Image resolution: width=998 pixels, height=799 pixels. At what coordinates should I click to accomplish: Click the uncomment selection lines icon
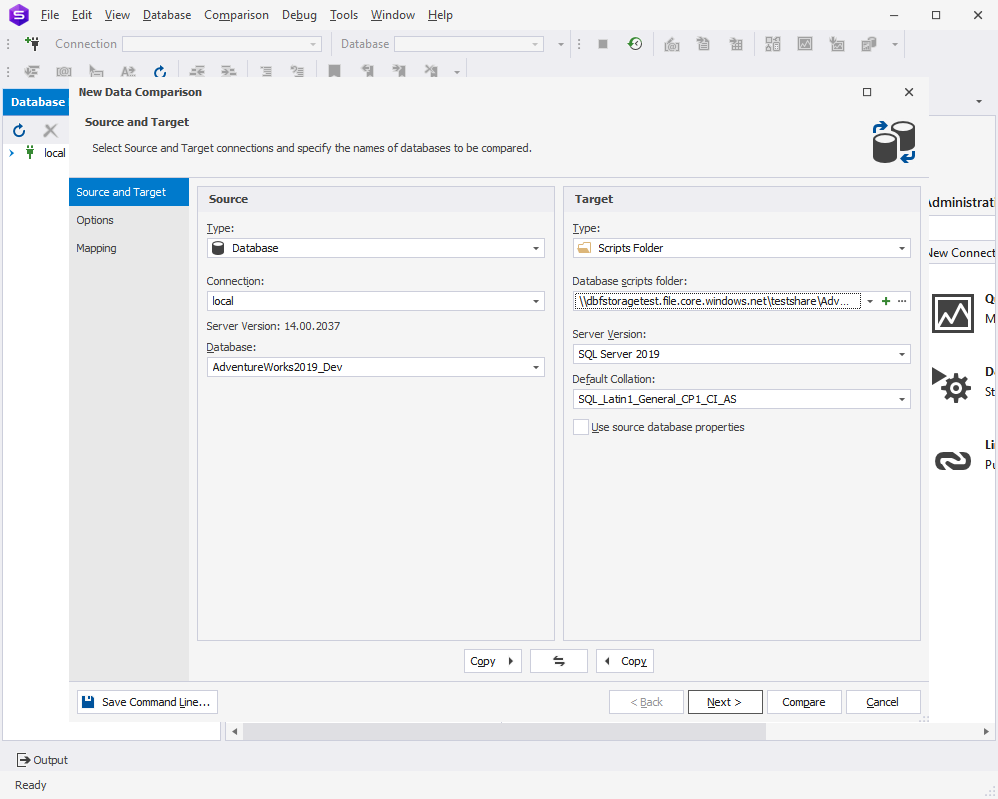(297, 71)
